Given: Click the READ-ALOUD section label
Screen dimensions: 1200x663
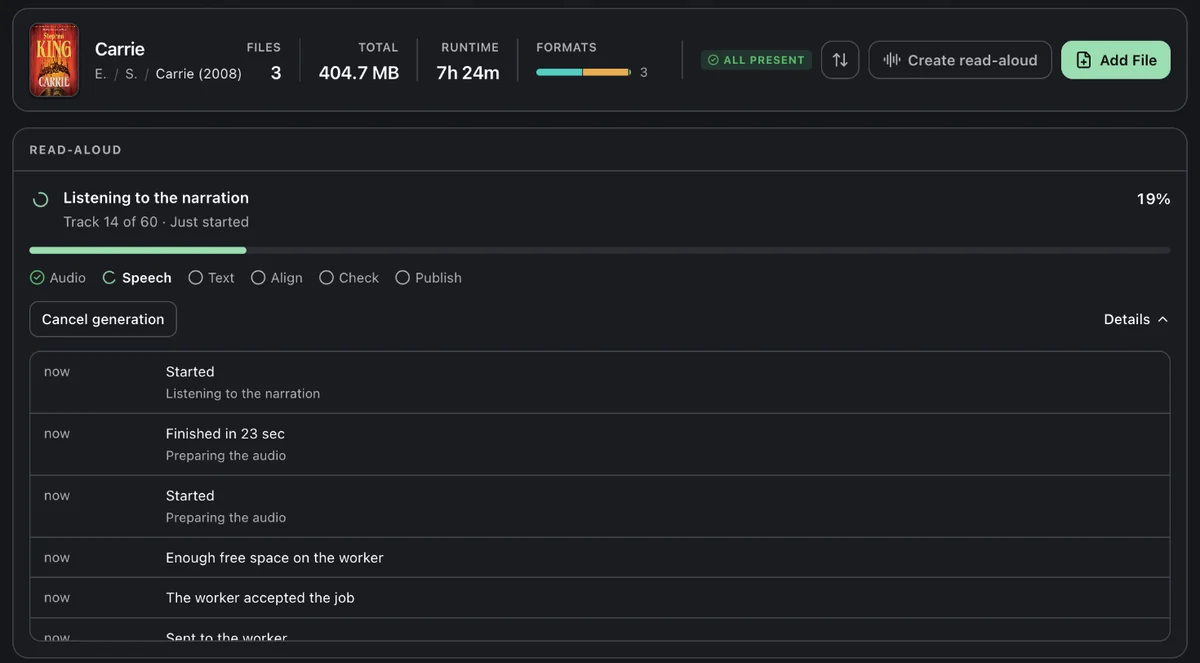Looking at the screenshot, I should coord(76,150).
